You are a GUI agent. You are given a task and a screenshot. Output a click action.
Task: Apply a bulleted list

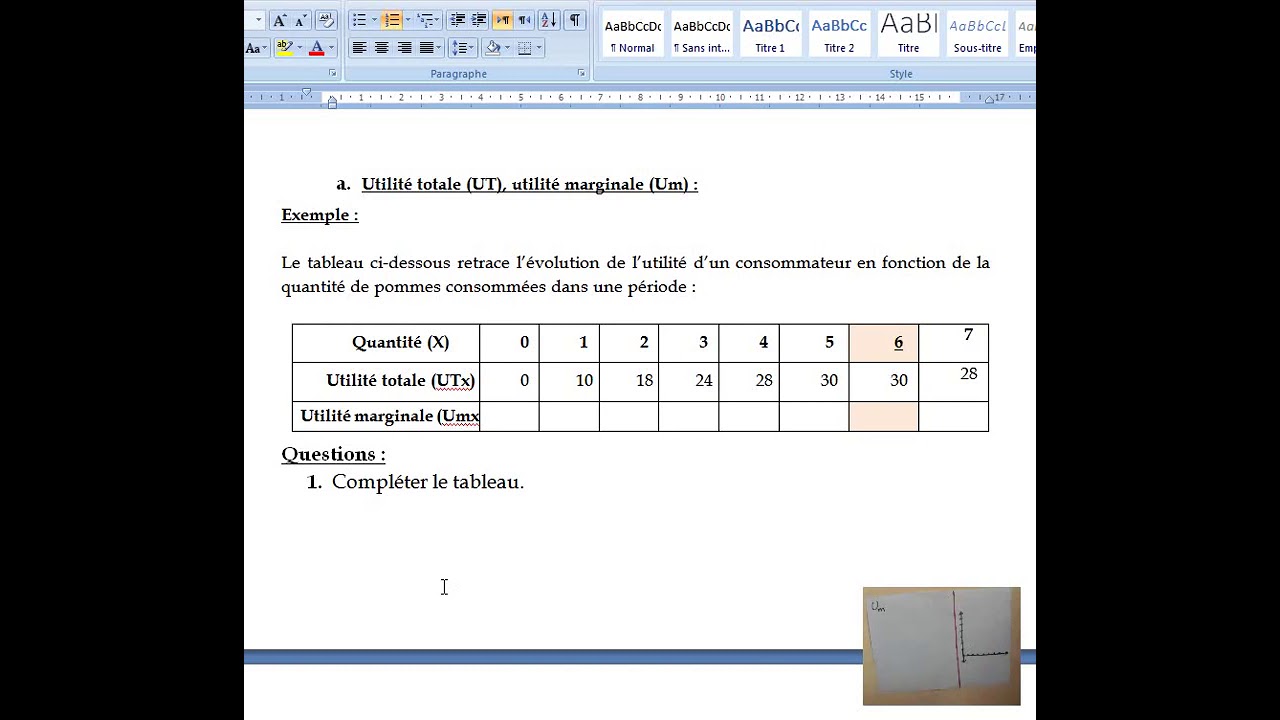coord(359,20)
